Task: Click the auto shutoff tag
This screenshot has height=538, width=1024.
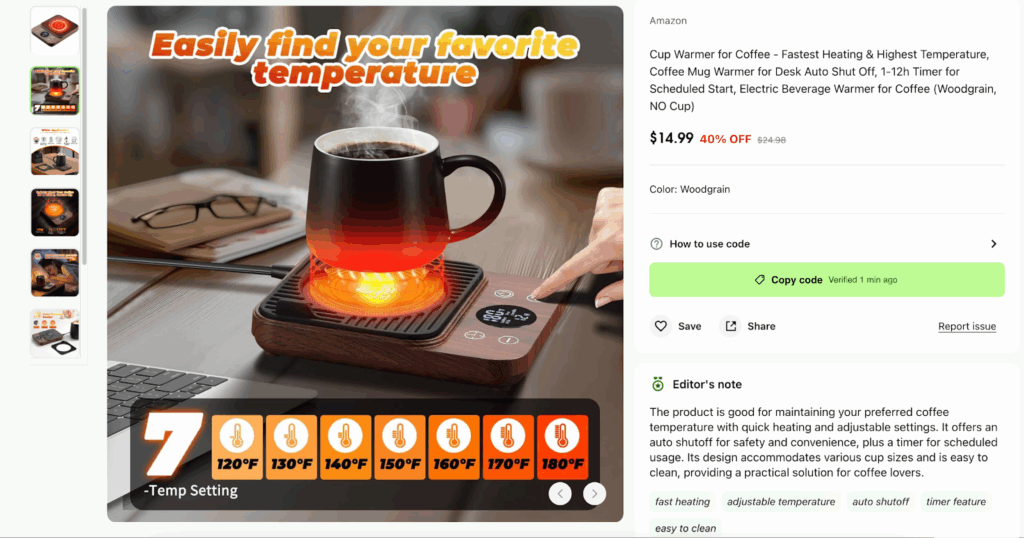Action: (x=880, y=501)
